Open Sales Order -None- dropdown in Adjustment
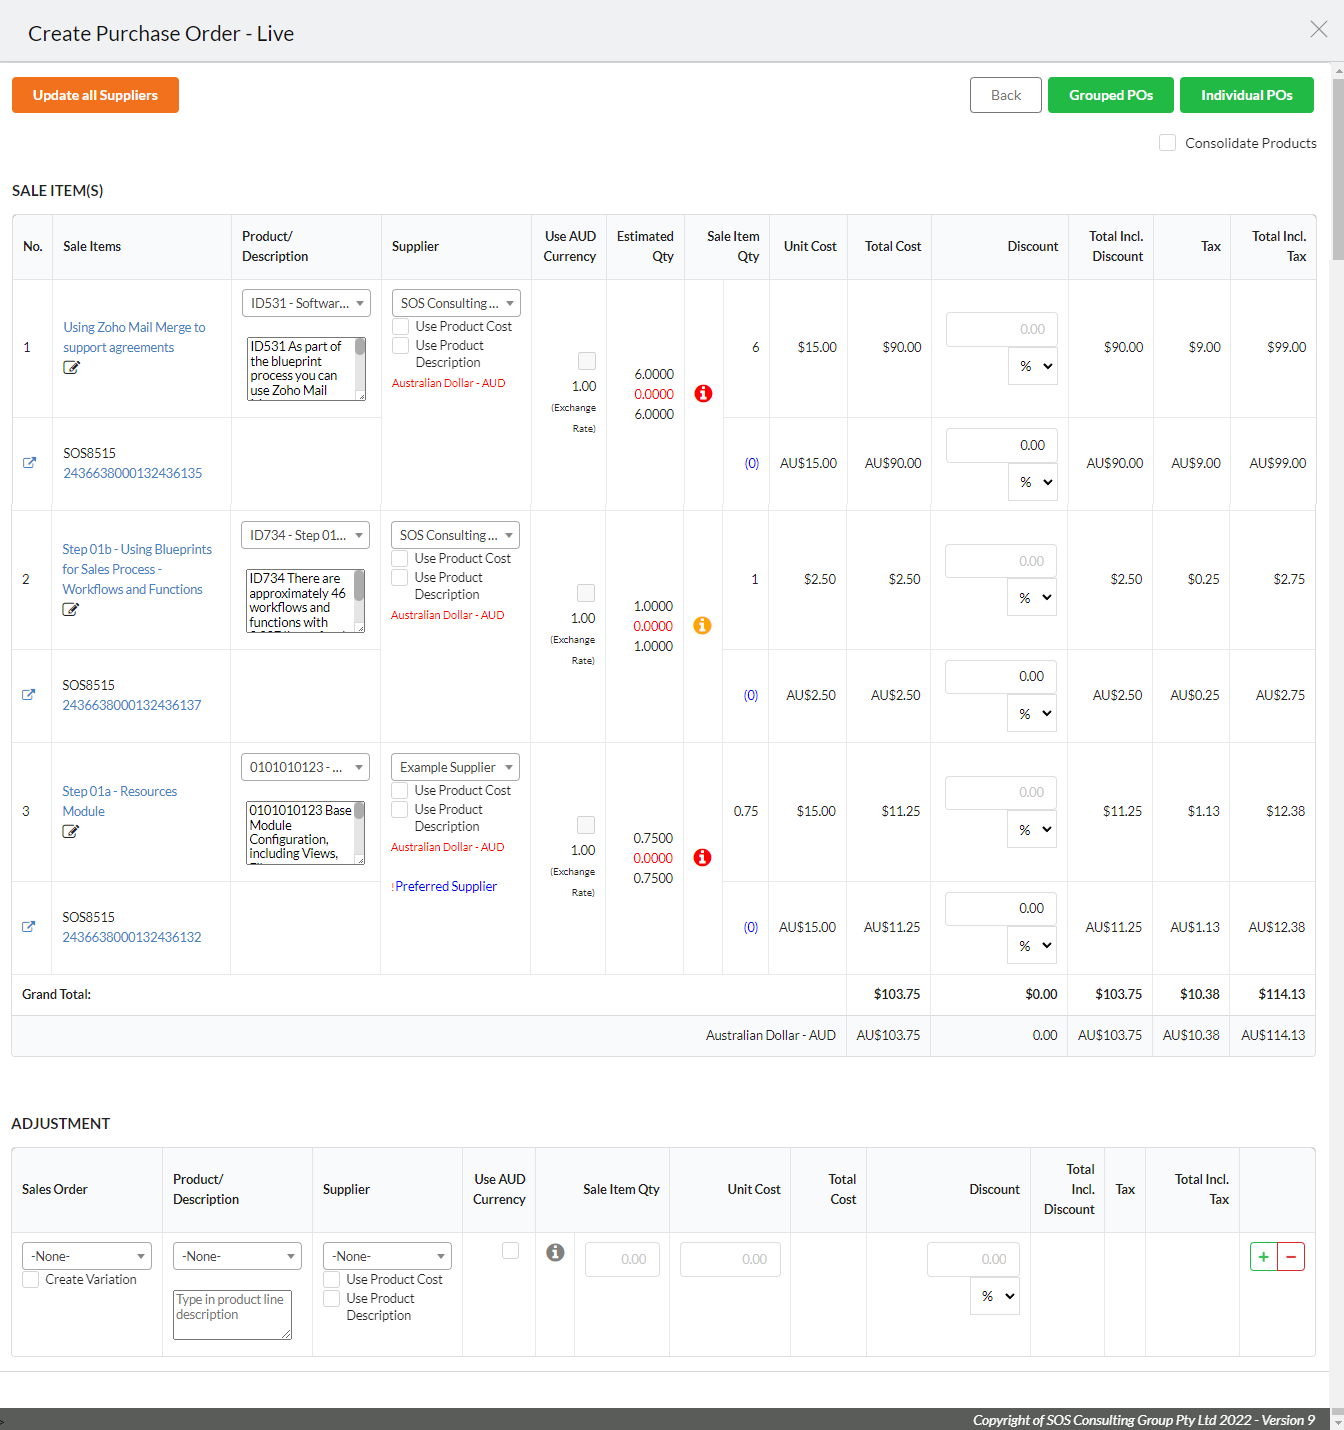The width and height of the screenshot is (1344, 1430). [86, 1256]
